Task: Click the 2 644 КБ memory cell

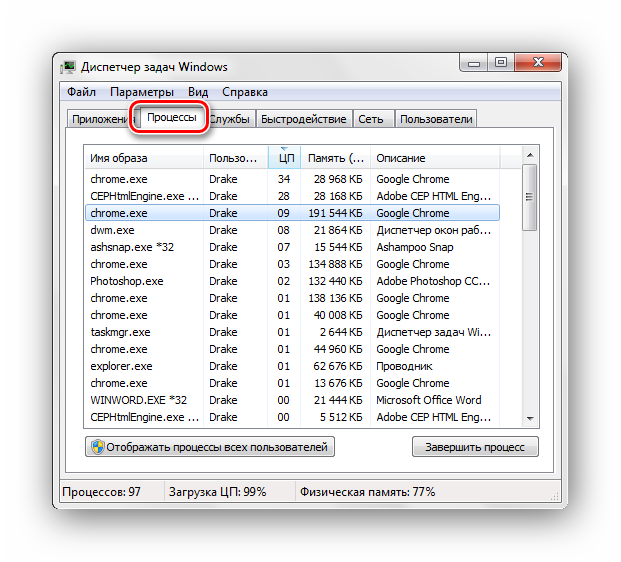Action: coord(341,332)
